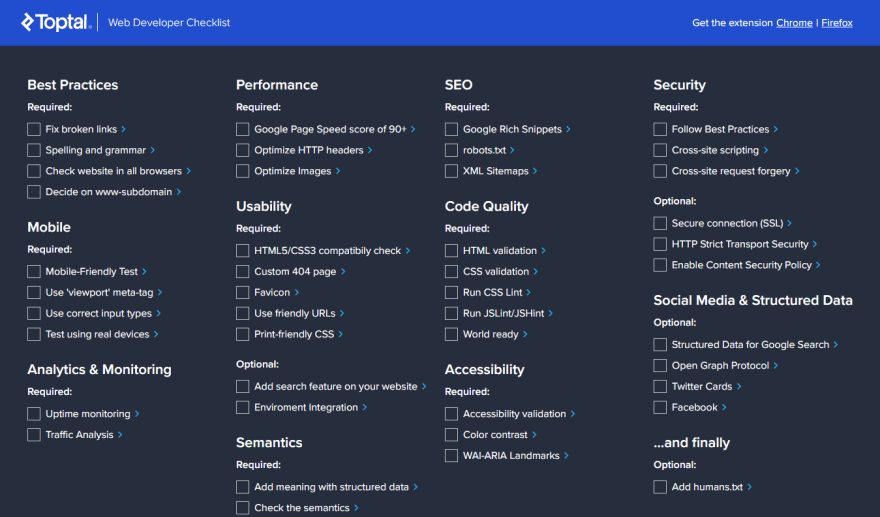Open the arrow next to Cross-site scripting
This screenshot has height=517, width=880.
(x=766, y=150)
